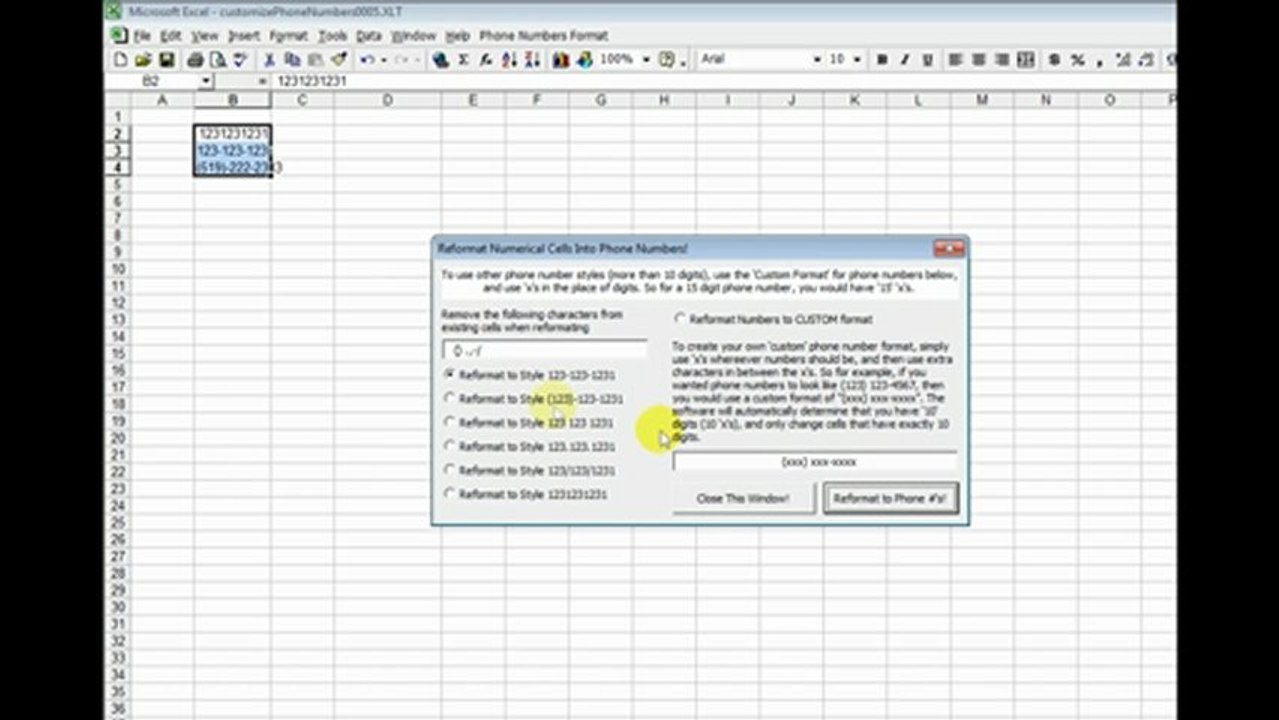
Task: Align cell text right
Action: pyautogui.click(x=1002, y=60)
